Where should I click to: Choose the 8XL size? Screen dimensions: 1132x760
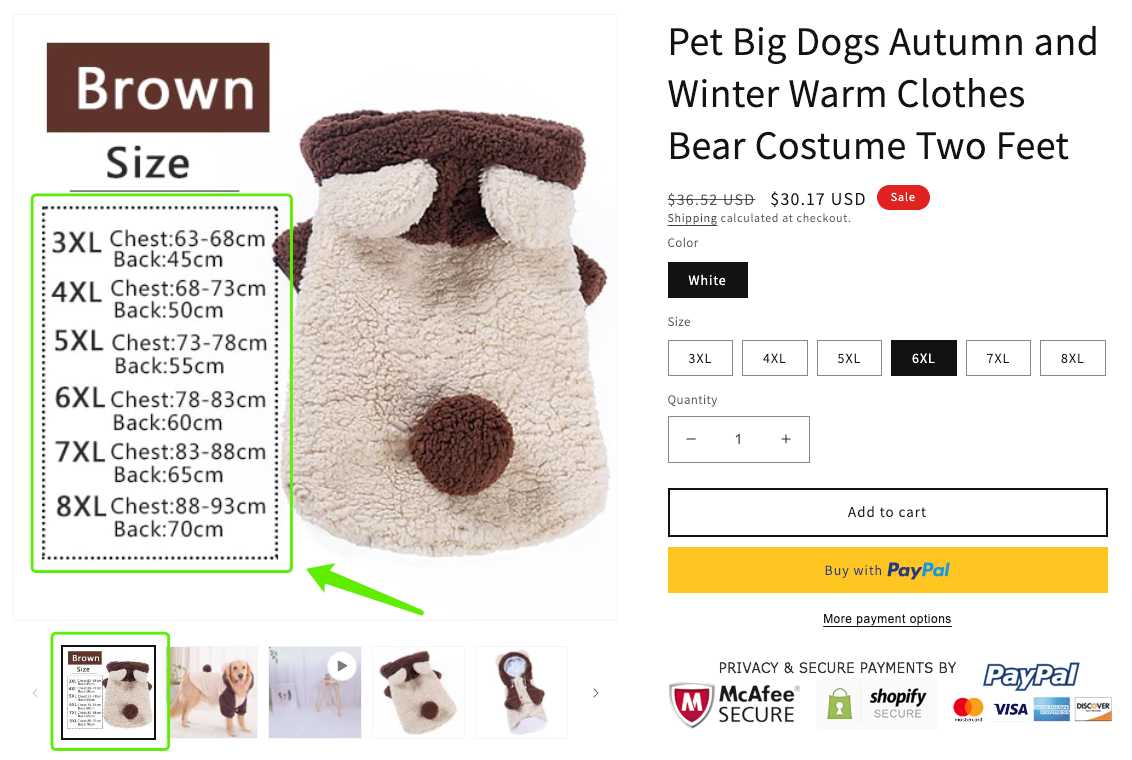[1072, 358]
